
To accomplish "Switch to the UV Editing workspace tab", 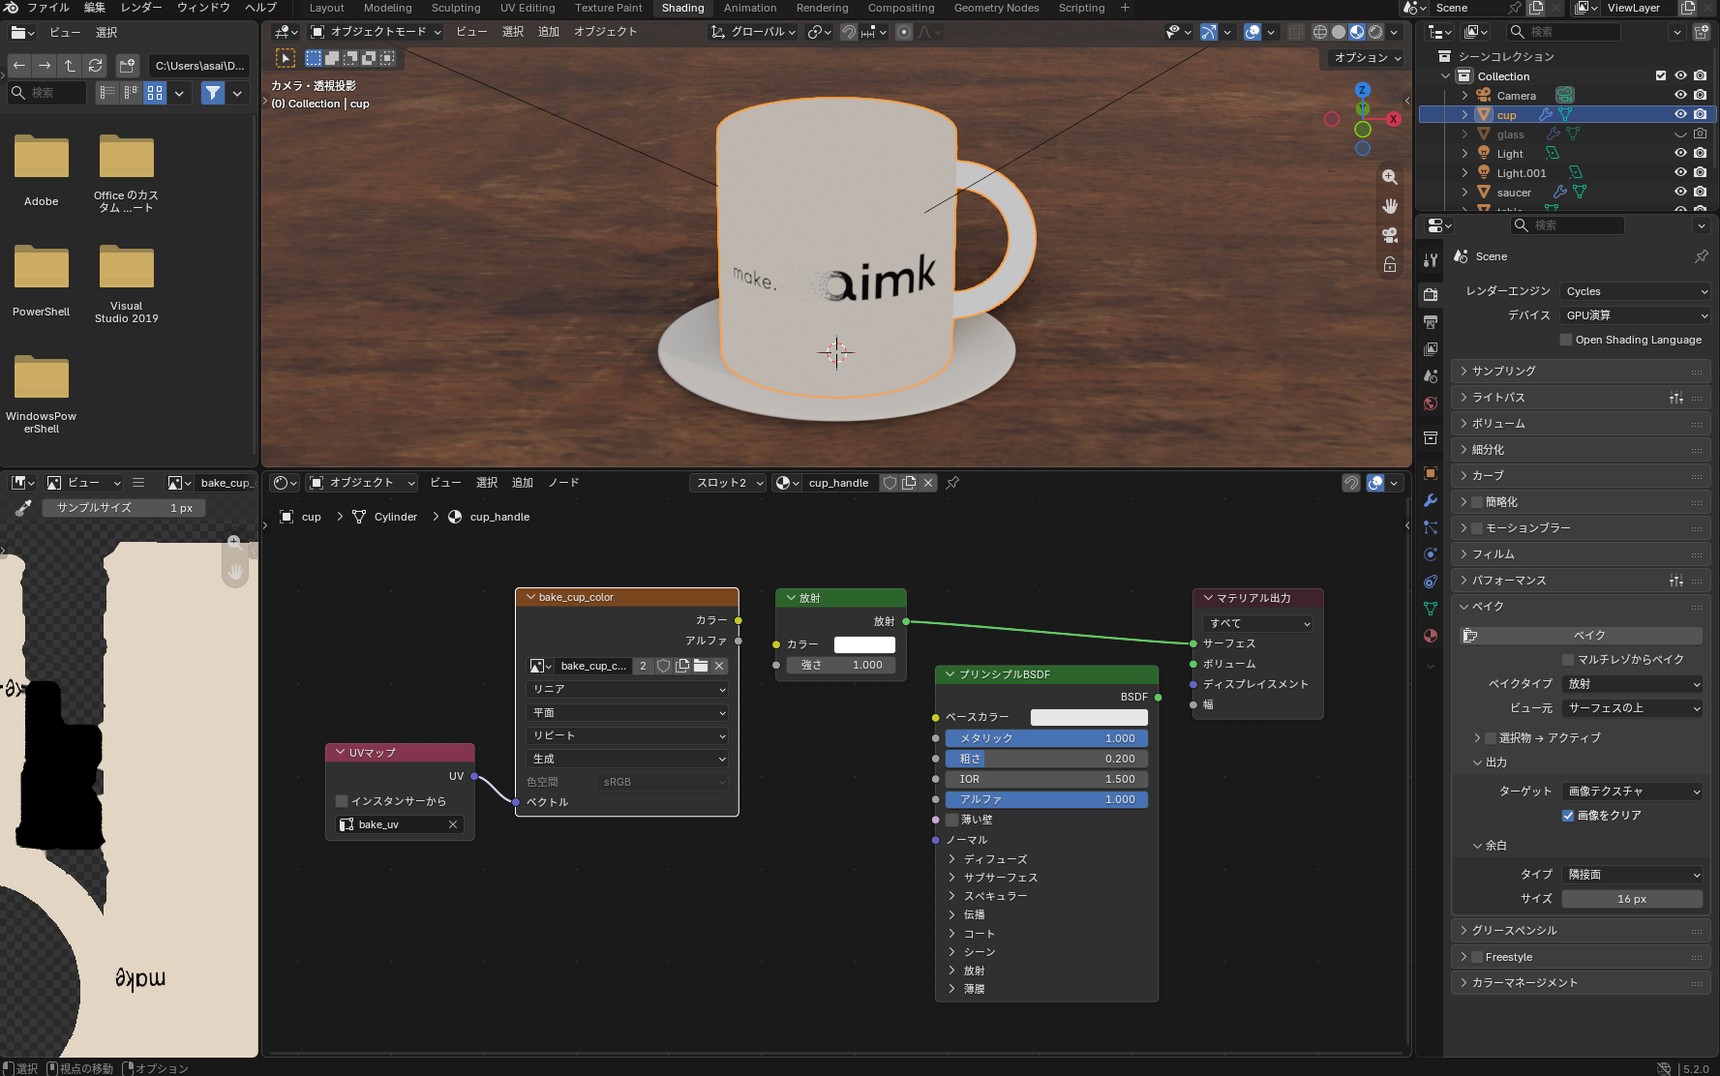I will (527, 8).
